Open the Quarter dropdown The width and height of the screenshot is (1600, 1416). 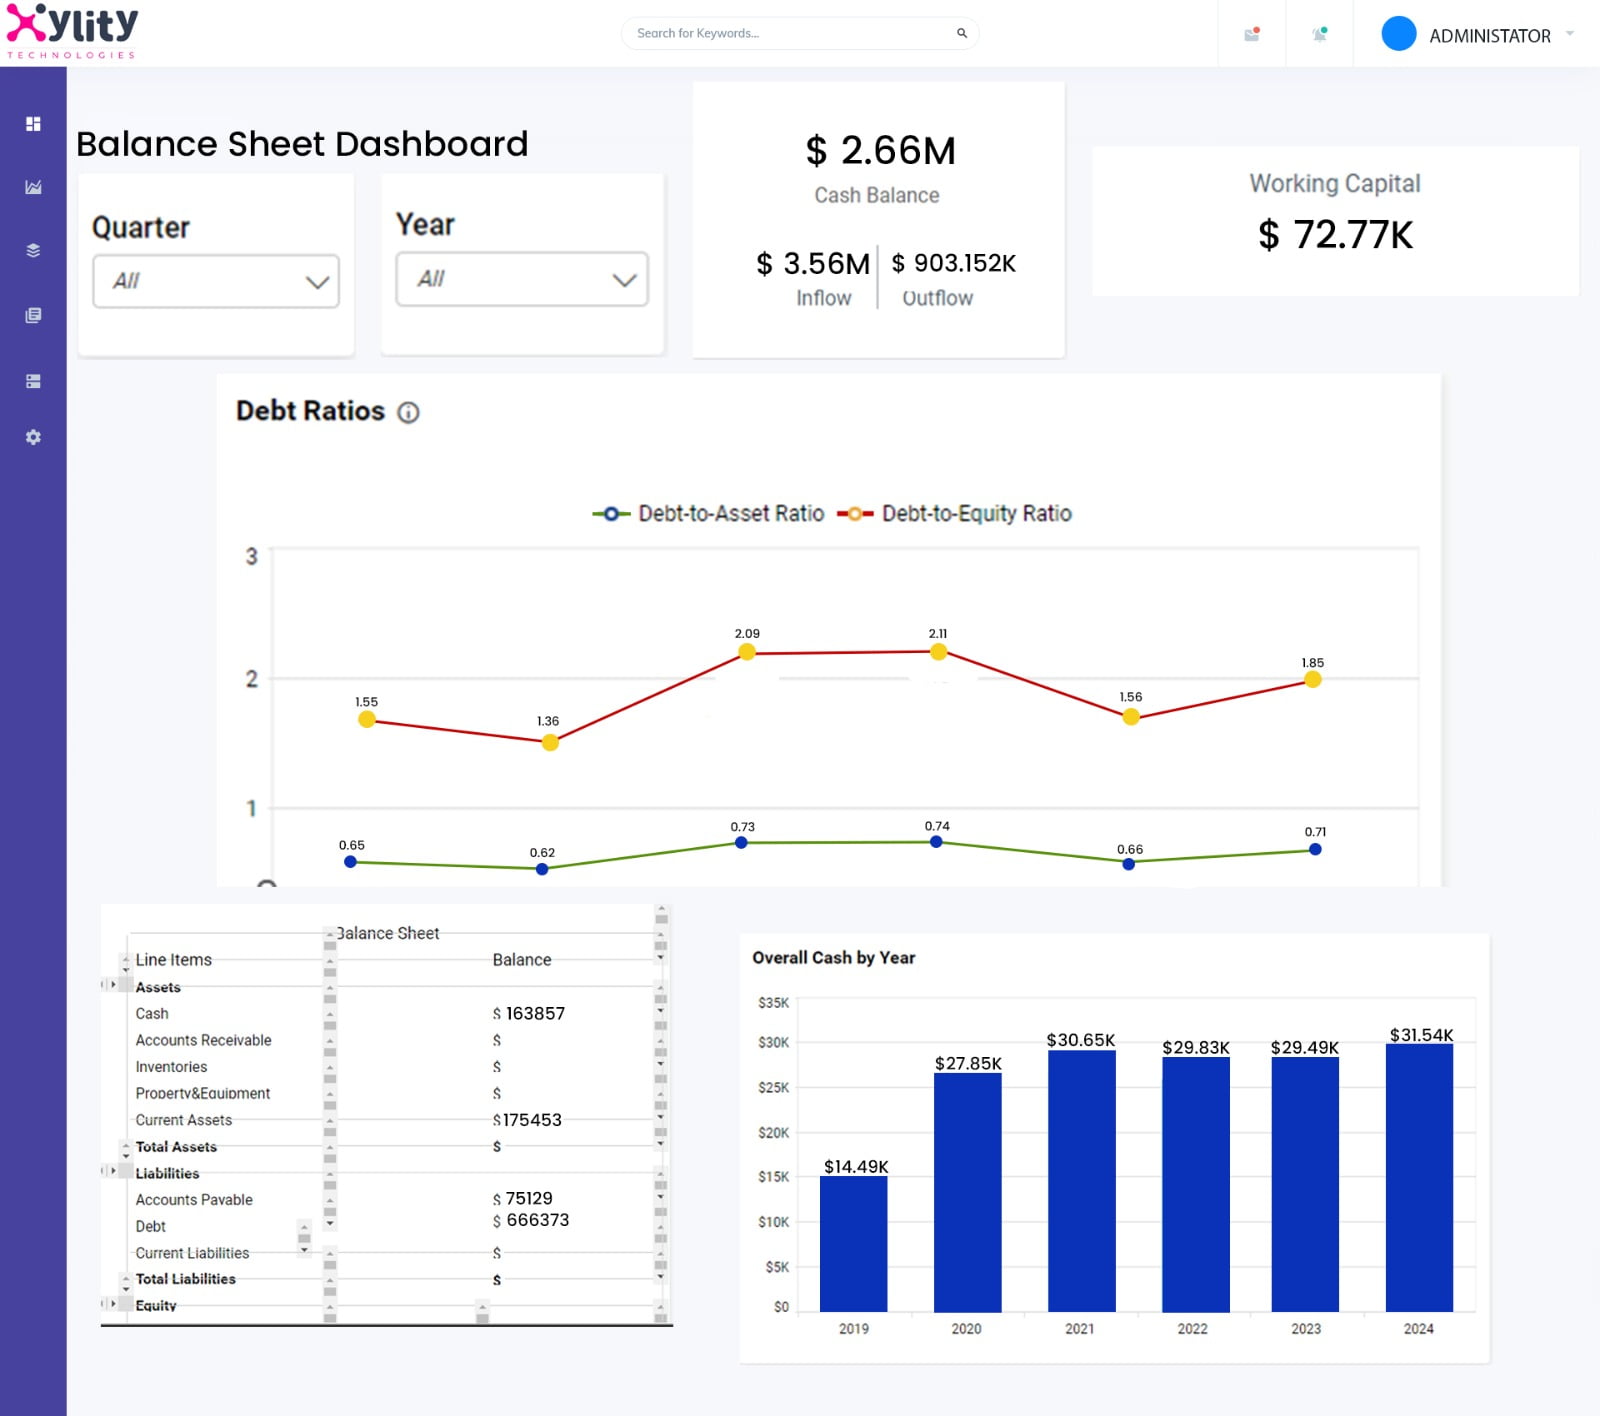click(216, 281)
